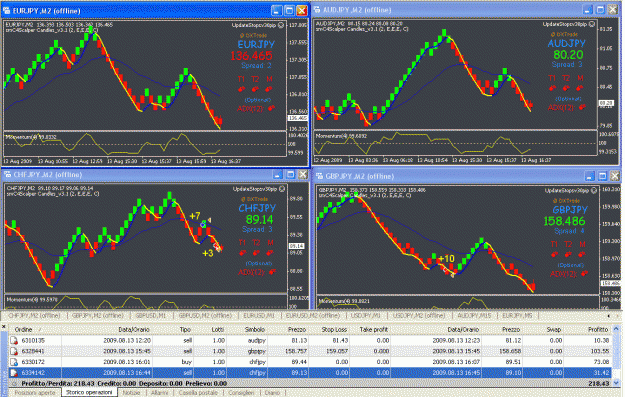Open the Notizie tab

(131, 393)
